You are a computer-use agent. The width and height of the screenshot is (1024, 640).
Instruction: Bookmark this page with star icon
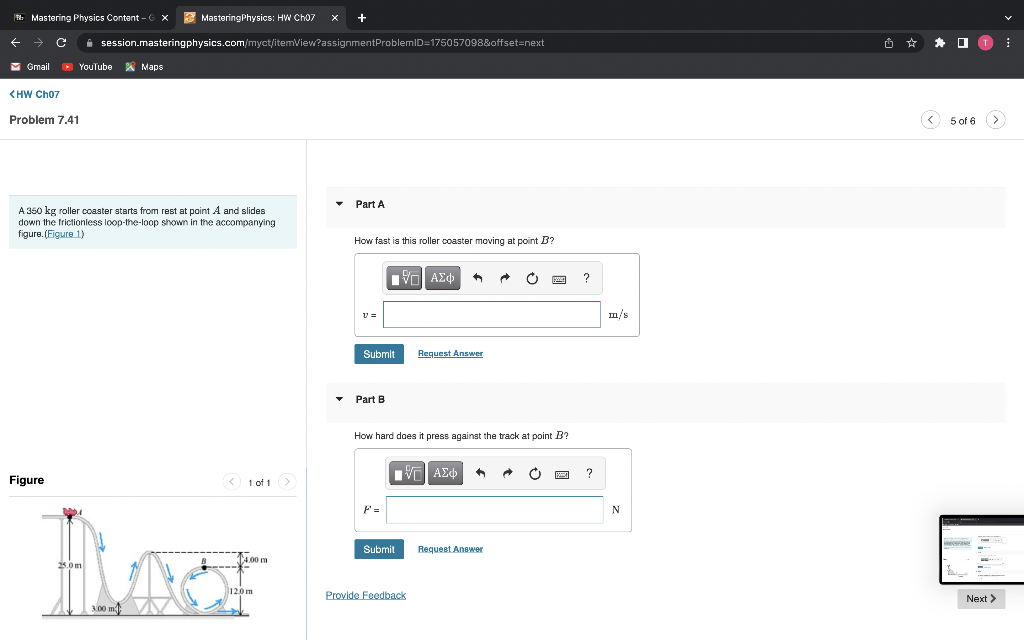pyautogui.click(x=912, y=43)
